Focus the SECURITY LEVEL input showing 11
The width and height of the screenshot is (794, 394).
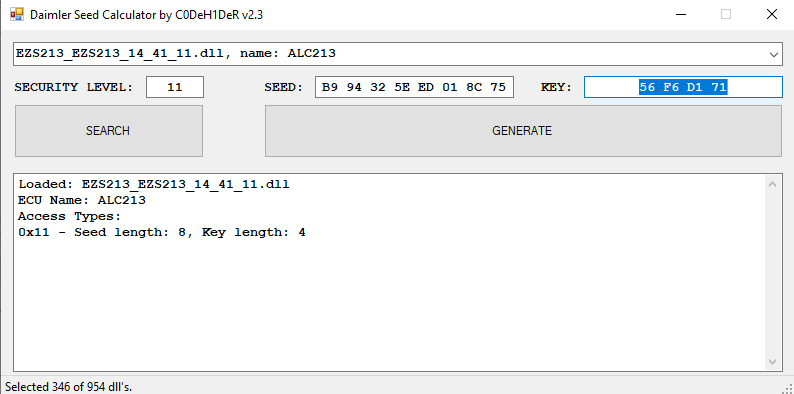[175, 87]
